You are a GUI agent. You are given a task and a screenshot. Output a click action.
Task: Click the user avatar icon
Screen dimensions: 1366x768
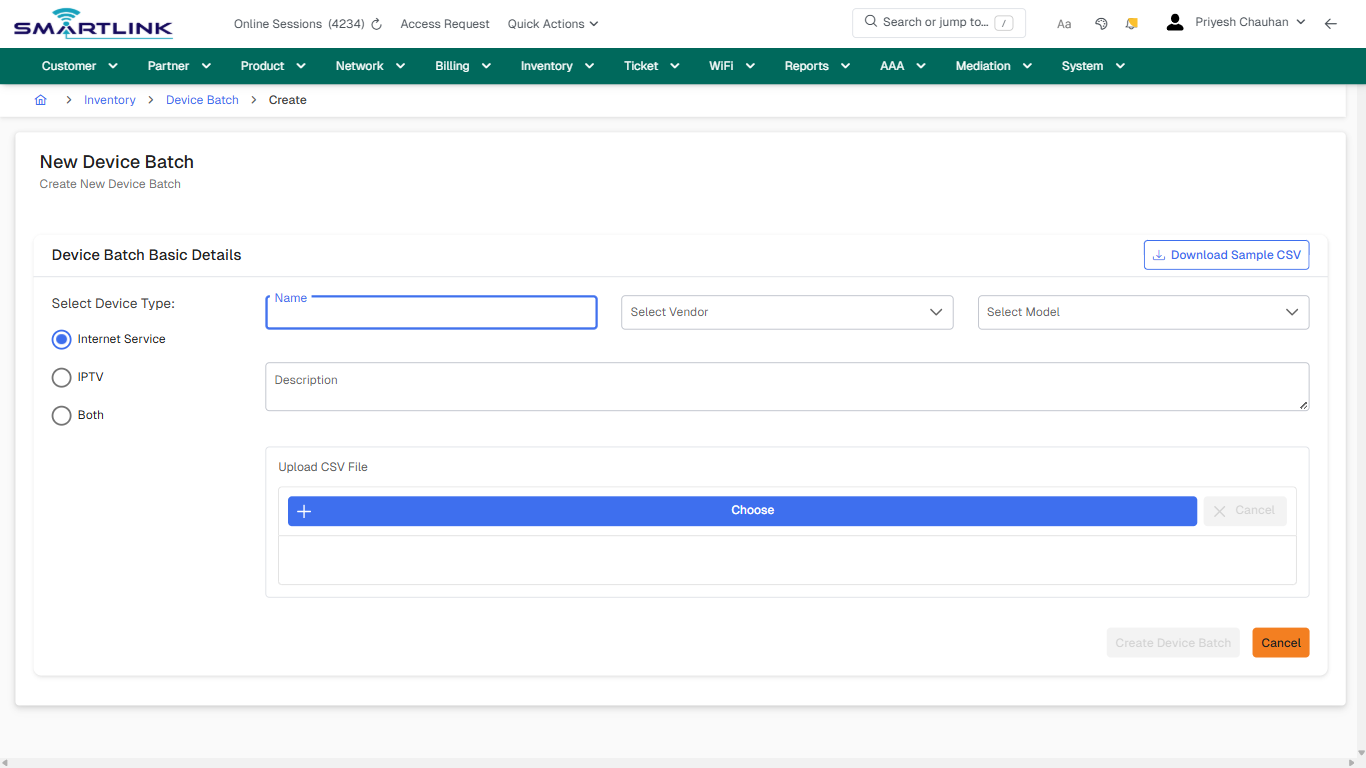point(1174,21)
